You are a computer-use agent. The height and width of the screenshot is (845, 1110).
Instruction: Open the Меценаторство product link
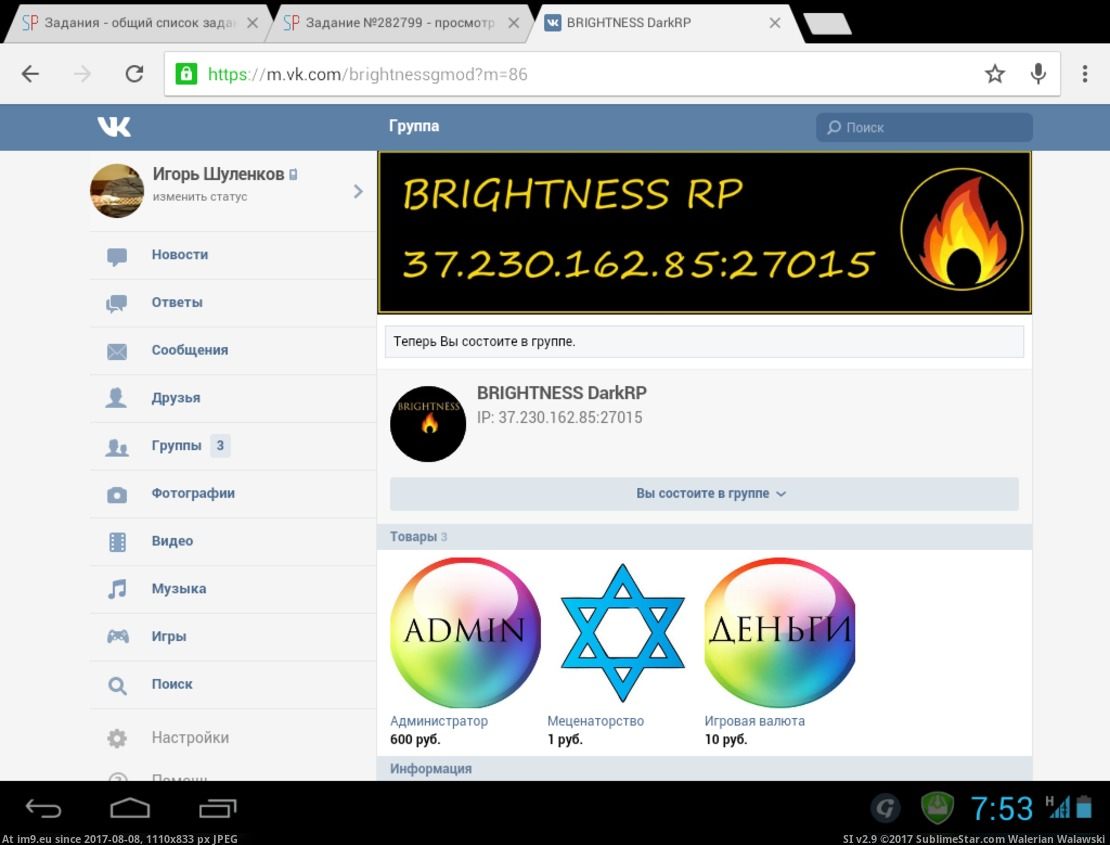[x=595, y=721]
